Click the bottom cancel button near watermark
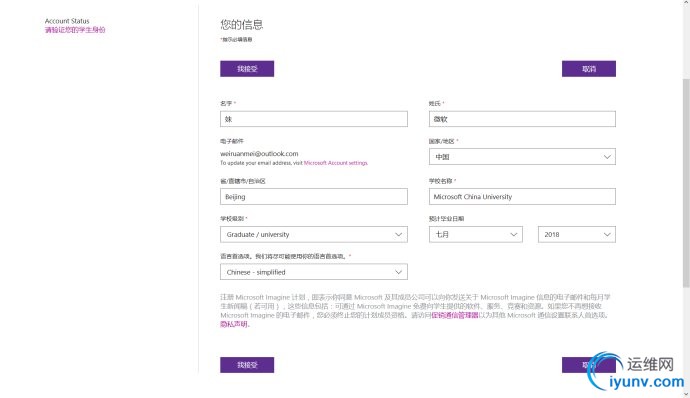Viewport: 690px width, 398px height. (x=589, y=365)
